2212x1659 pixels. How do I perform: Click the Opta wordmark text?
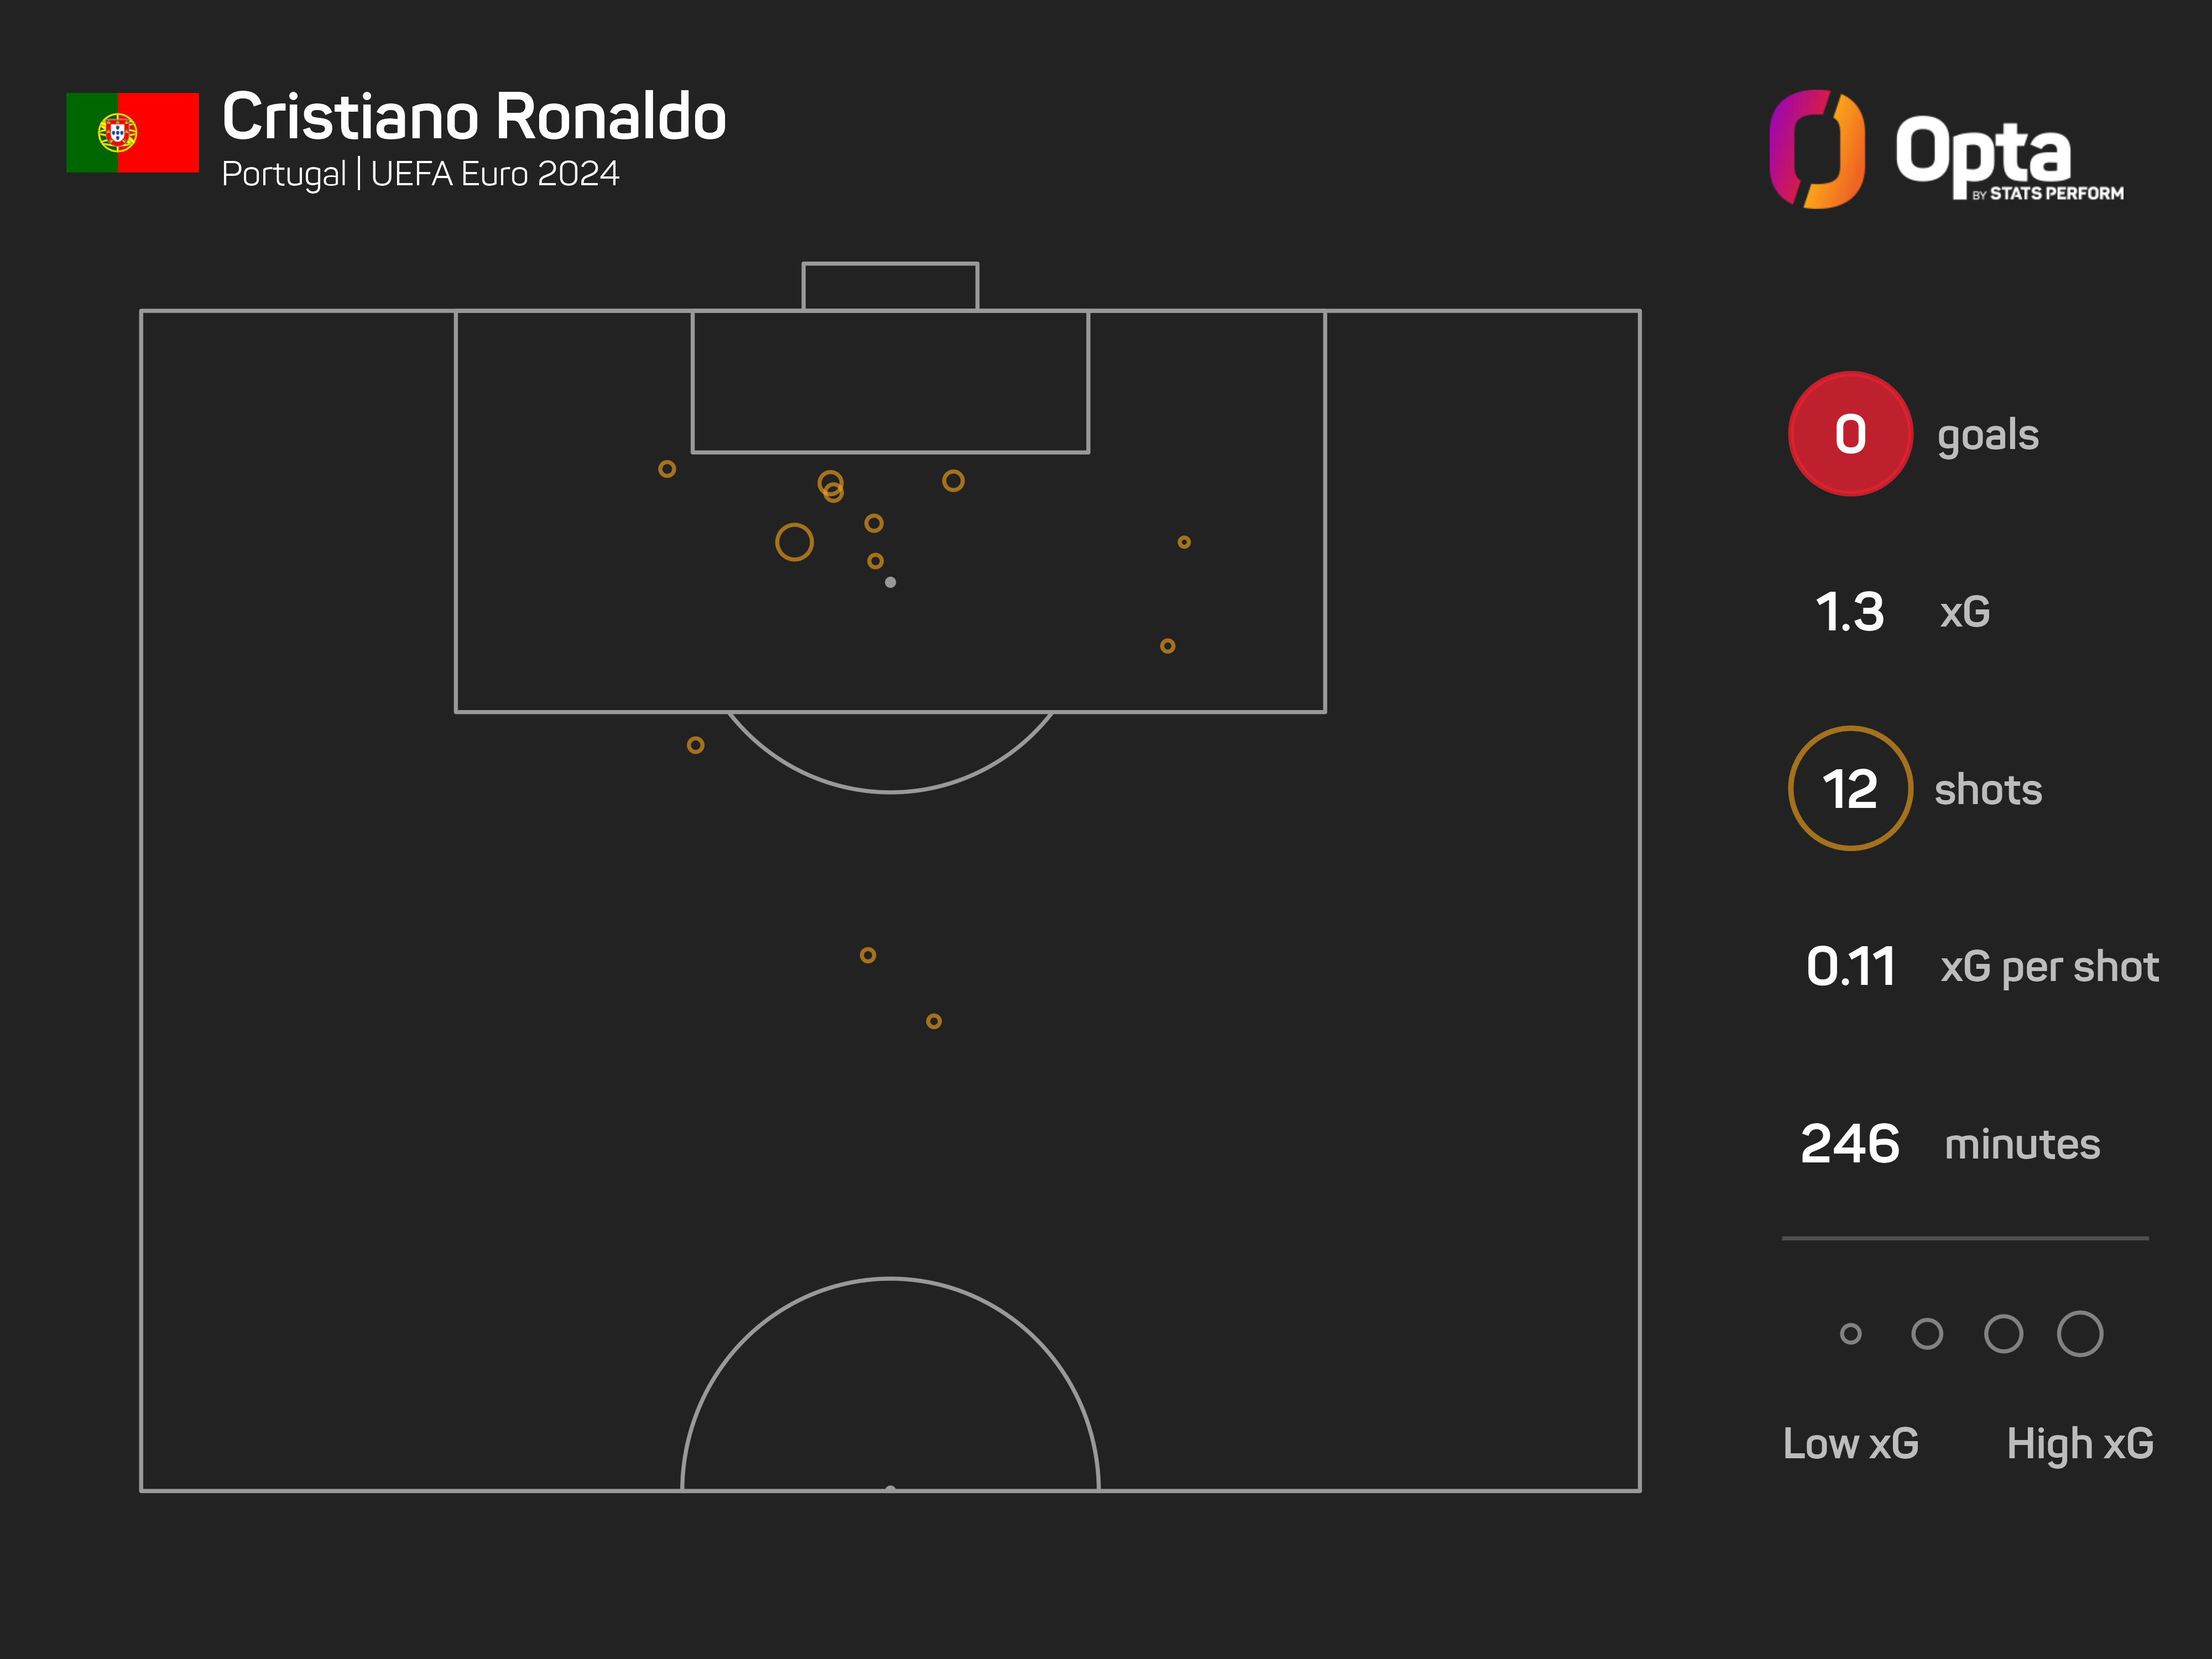(x=1982, y=152)
